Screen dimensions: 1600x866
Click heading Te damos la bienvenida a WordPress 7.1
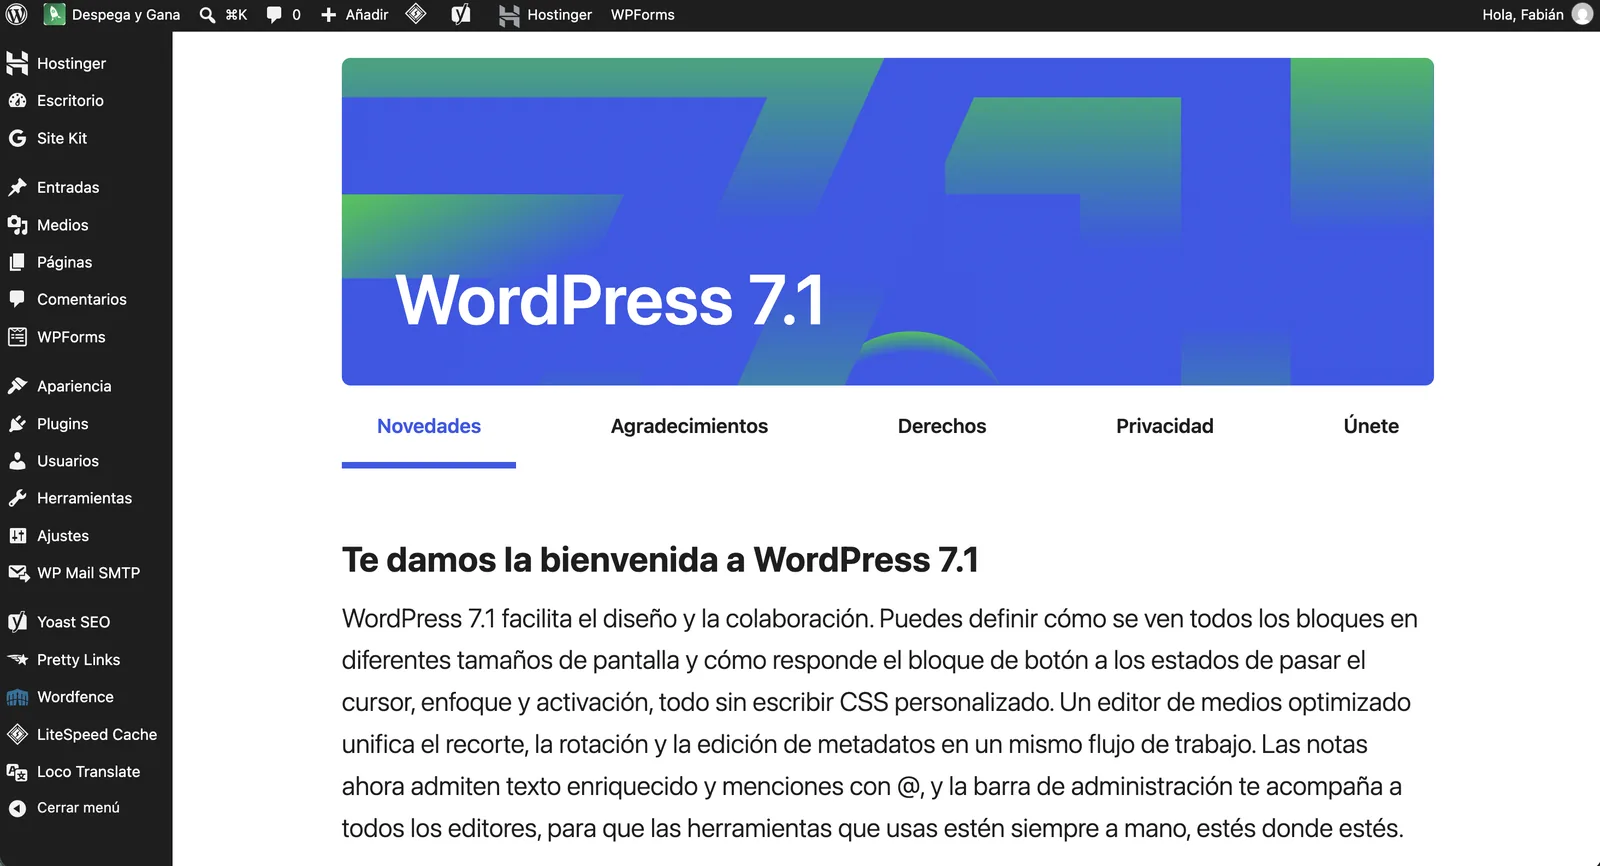pyautogui.click(x=660, y=560)
